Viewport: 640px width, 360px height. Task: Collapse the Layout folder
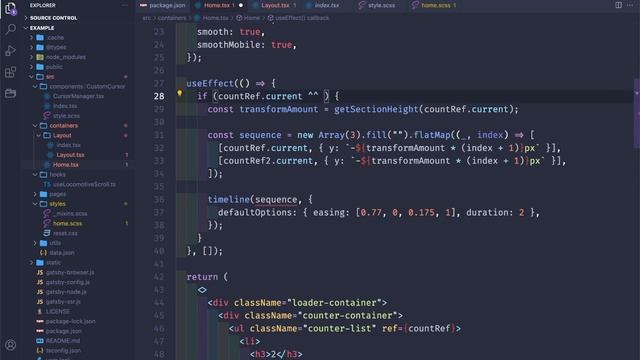coord(38,136)
